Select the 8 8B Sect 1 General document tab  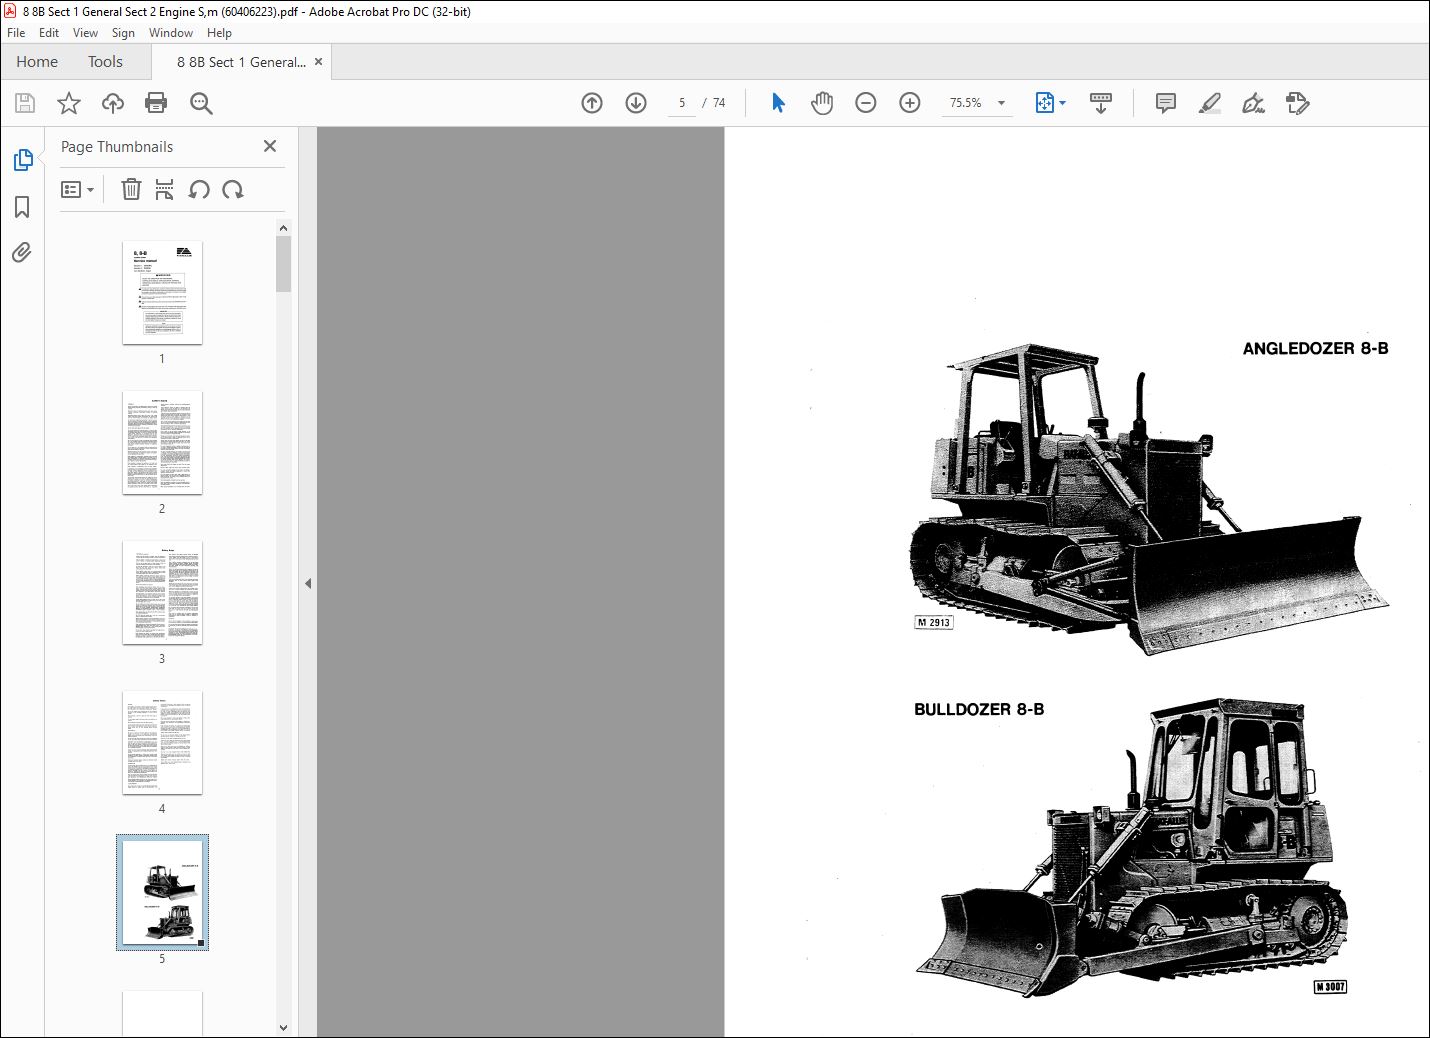241,62
